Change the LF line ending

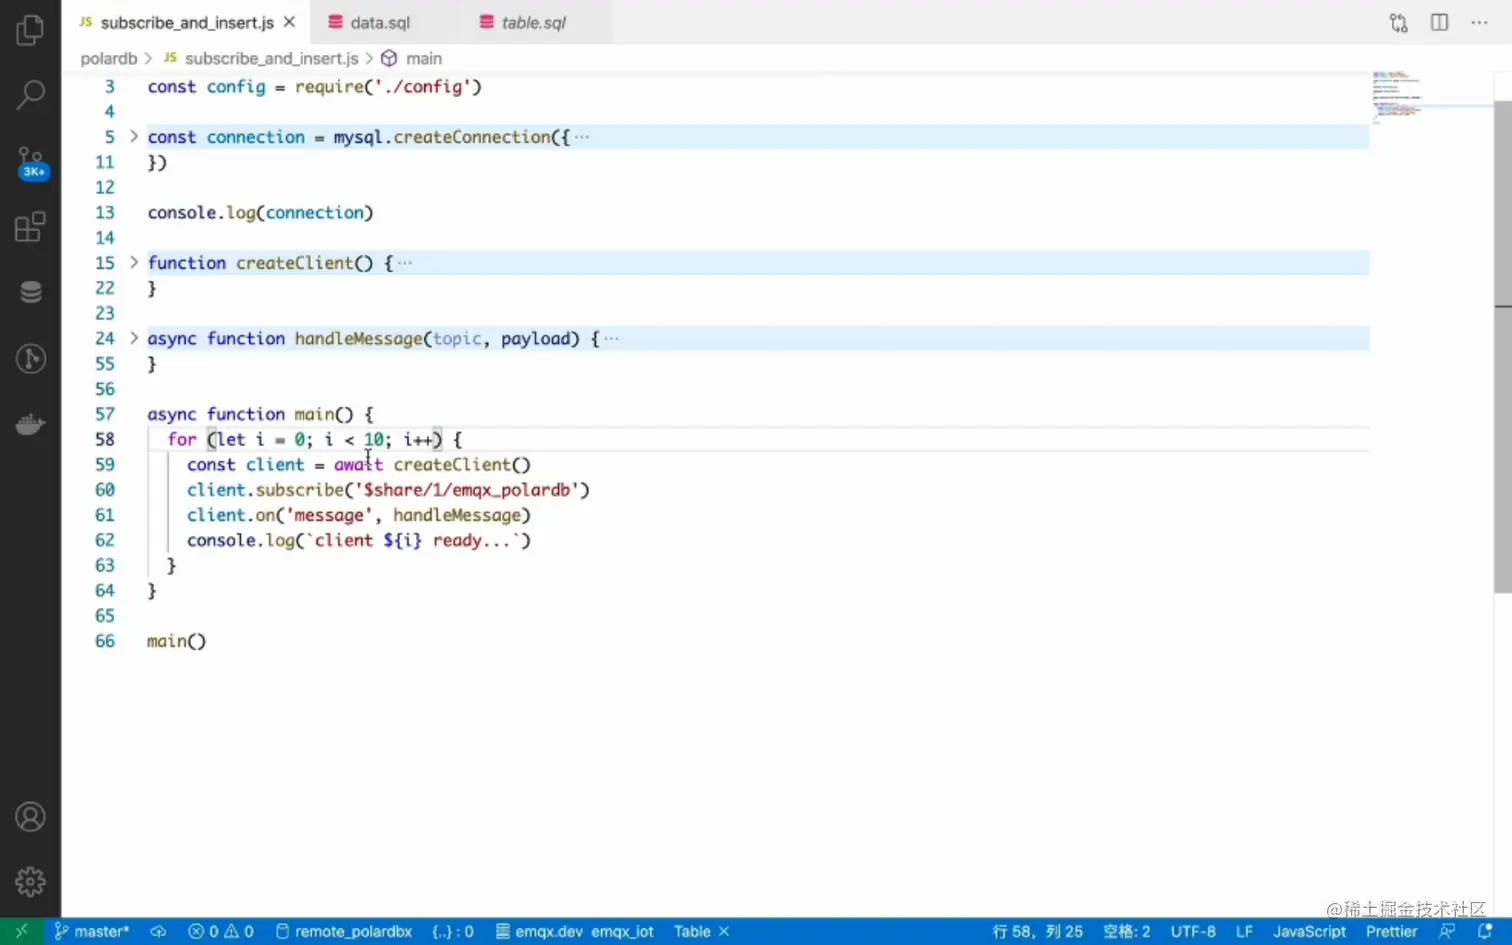(1244, 931)
